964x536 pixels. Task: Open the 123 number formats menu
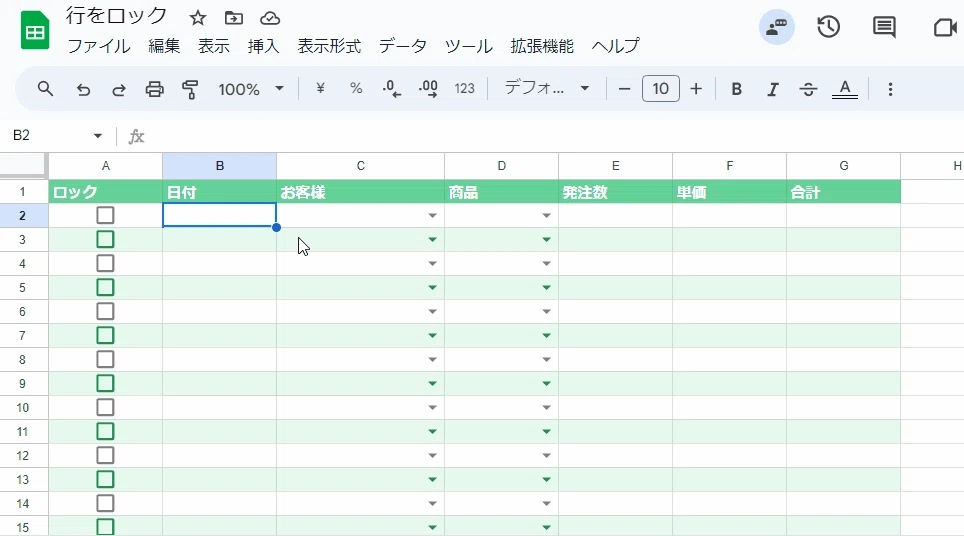click(x=464, y=89)
